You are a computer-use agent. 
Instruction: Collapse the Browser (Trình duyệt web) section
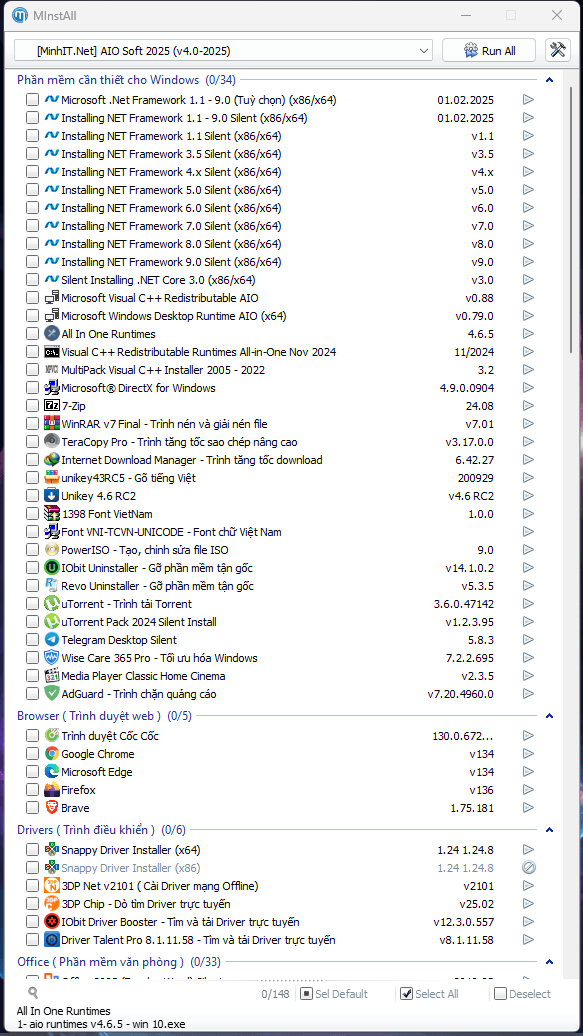tap(549, 716)
